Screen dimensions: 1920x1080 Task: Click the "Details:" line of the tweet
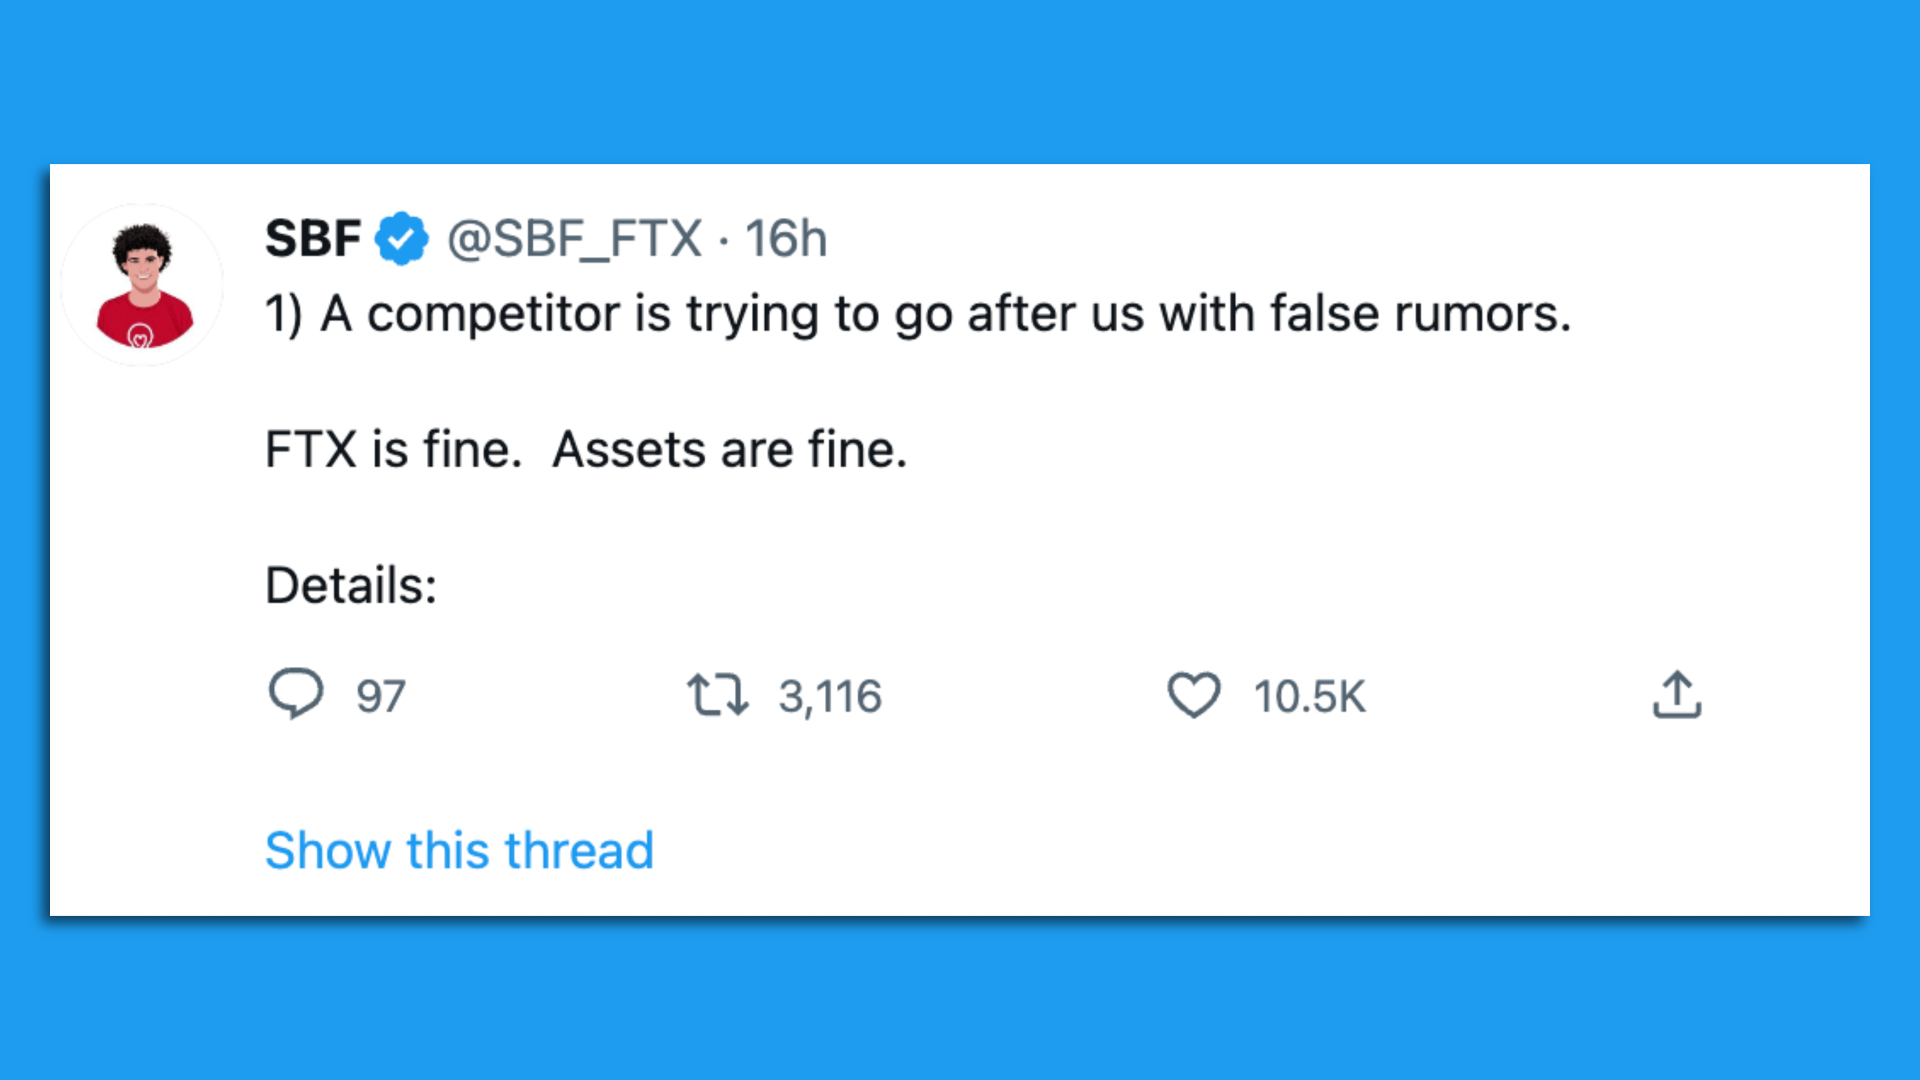[x=351, y=586]
